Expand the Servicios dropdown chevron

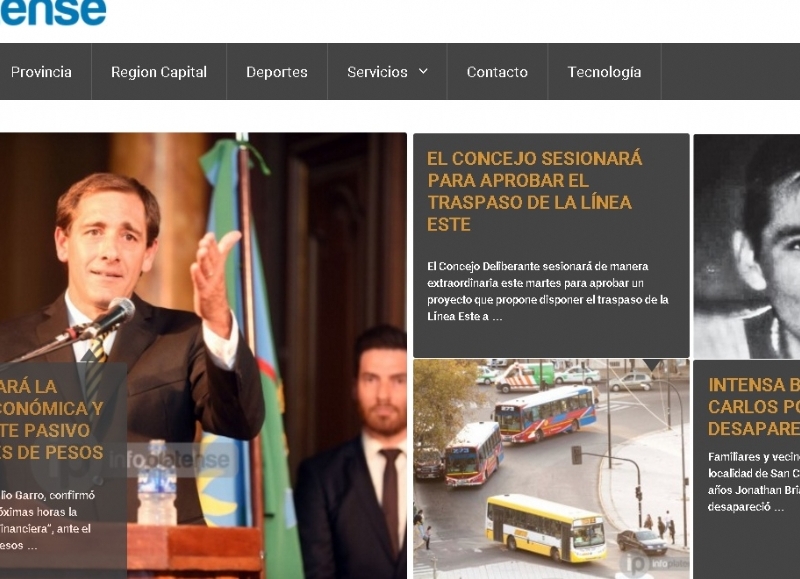423,71
